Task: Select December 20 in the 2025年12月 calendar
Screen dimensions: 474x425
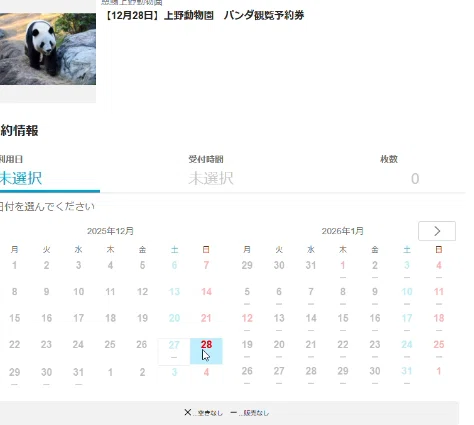Action: pyautogui.click(x=174, y=318)
